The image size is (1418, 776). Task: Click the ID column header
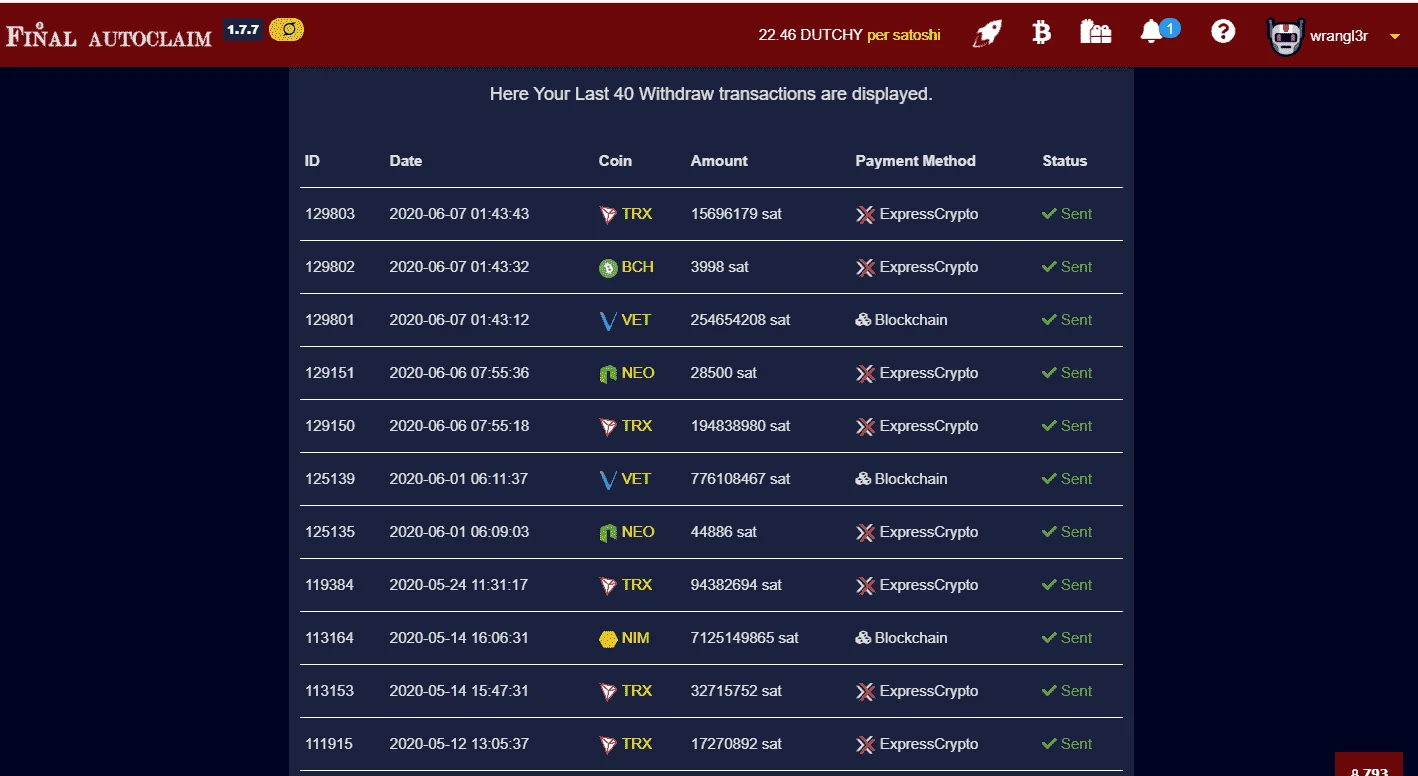pos(313,160)
